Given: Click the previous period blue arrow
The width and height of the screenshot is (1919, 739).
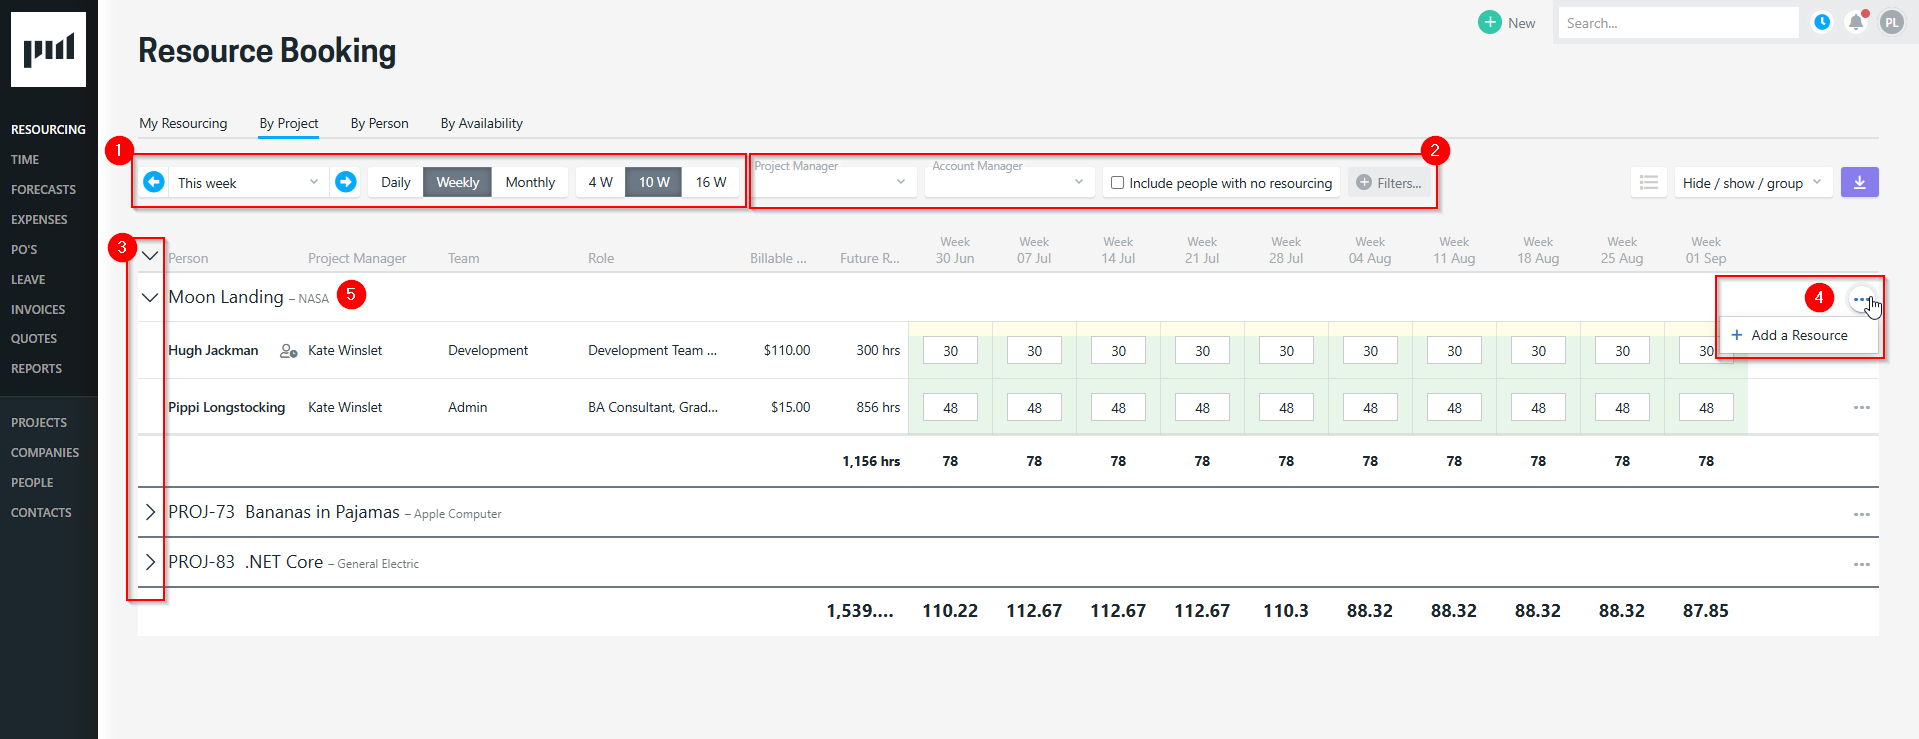Looking at the screenshot, I should click(154, 182).
